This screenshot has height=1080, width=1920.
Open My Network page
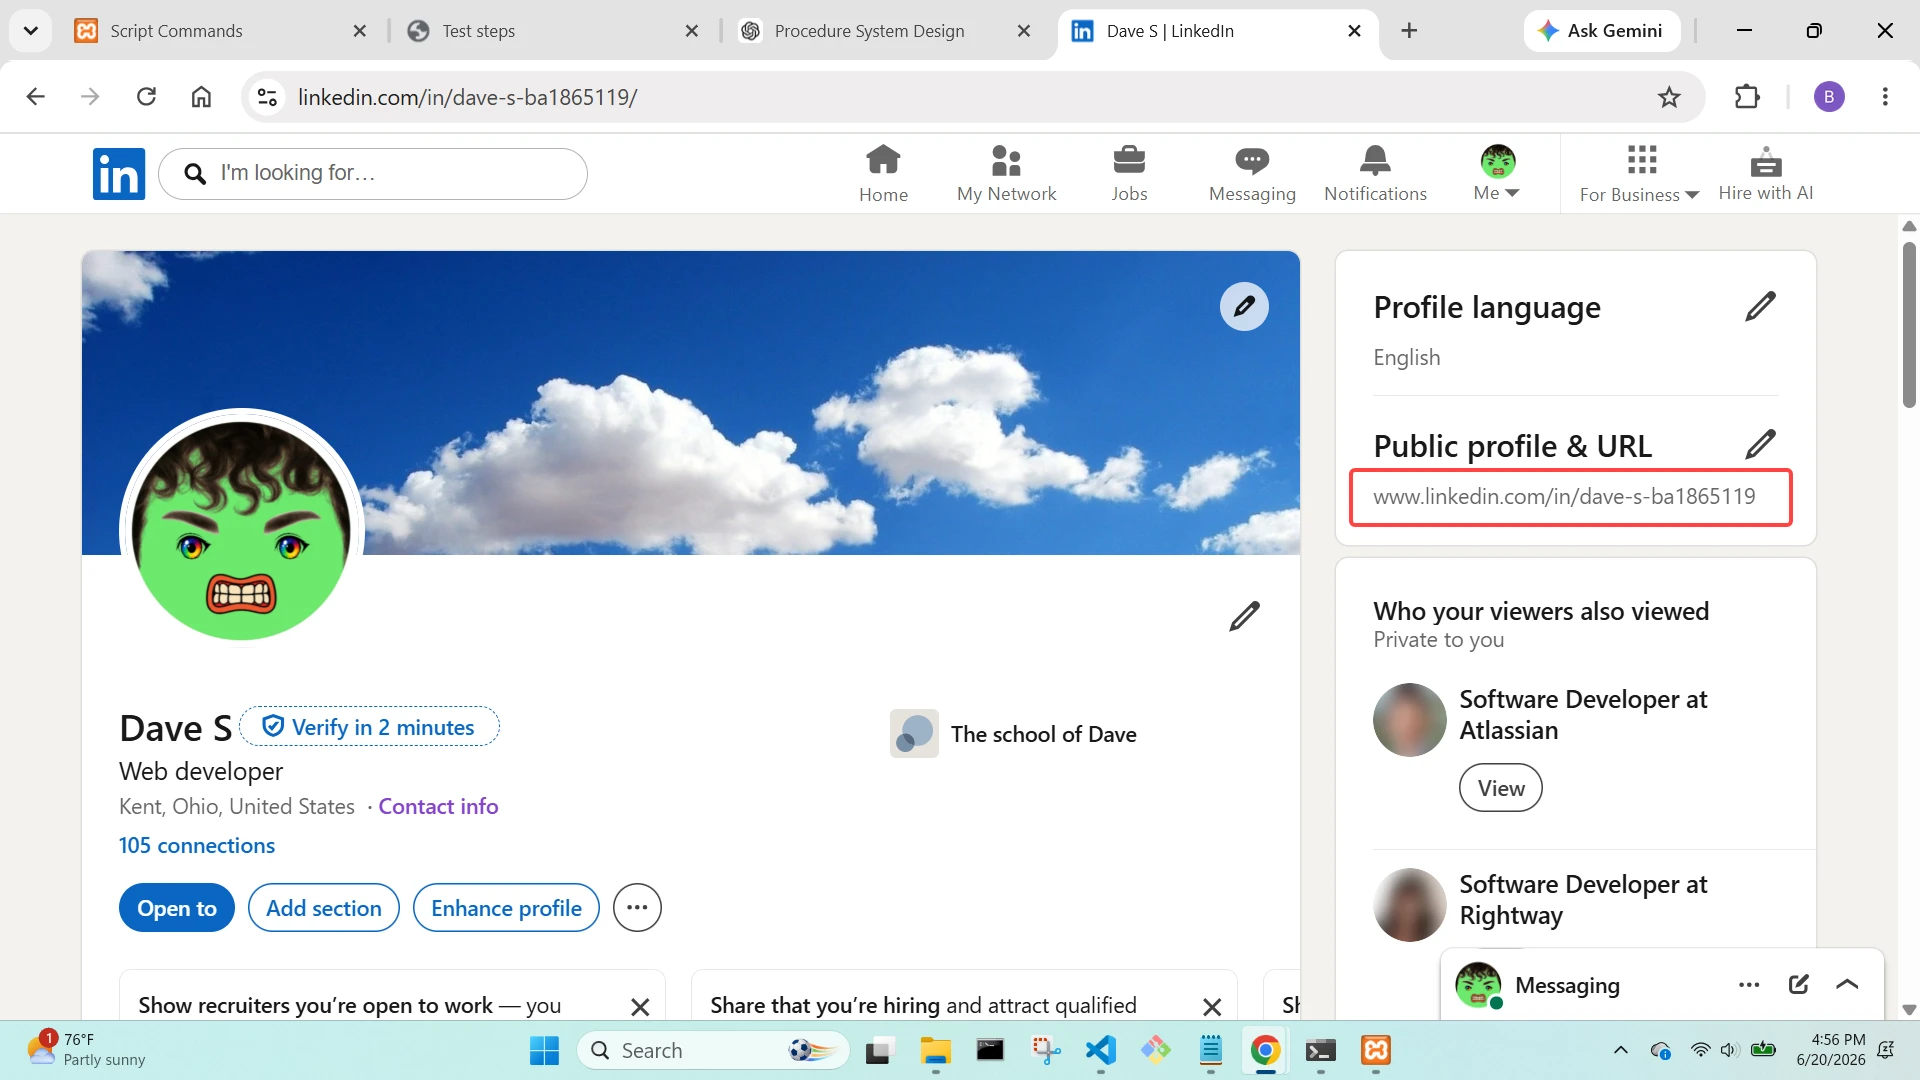(x=1006, y=174)
